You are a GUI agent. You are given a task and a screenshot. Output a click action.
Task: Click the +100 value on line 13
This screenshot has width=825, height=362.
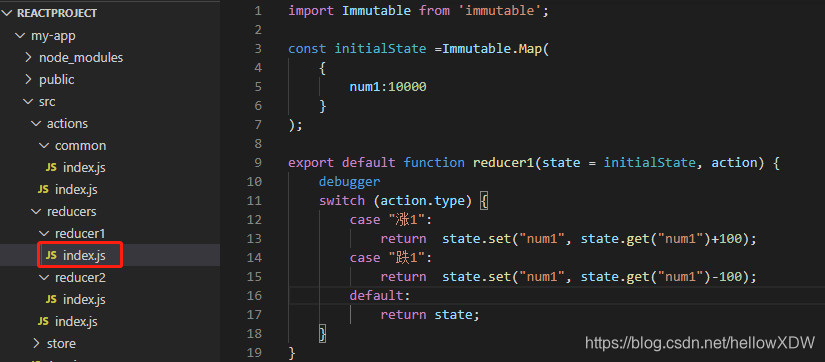[x=726, y=239]
